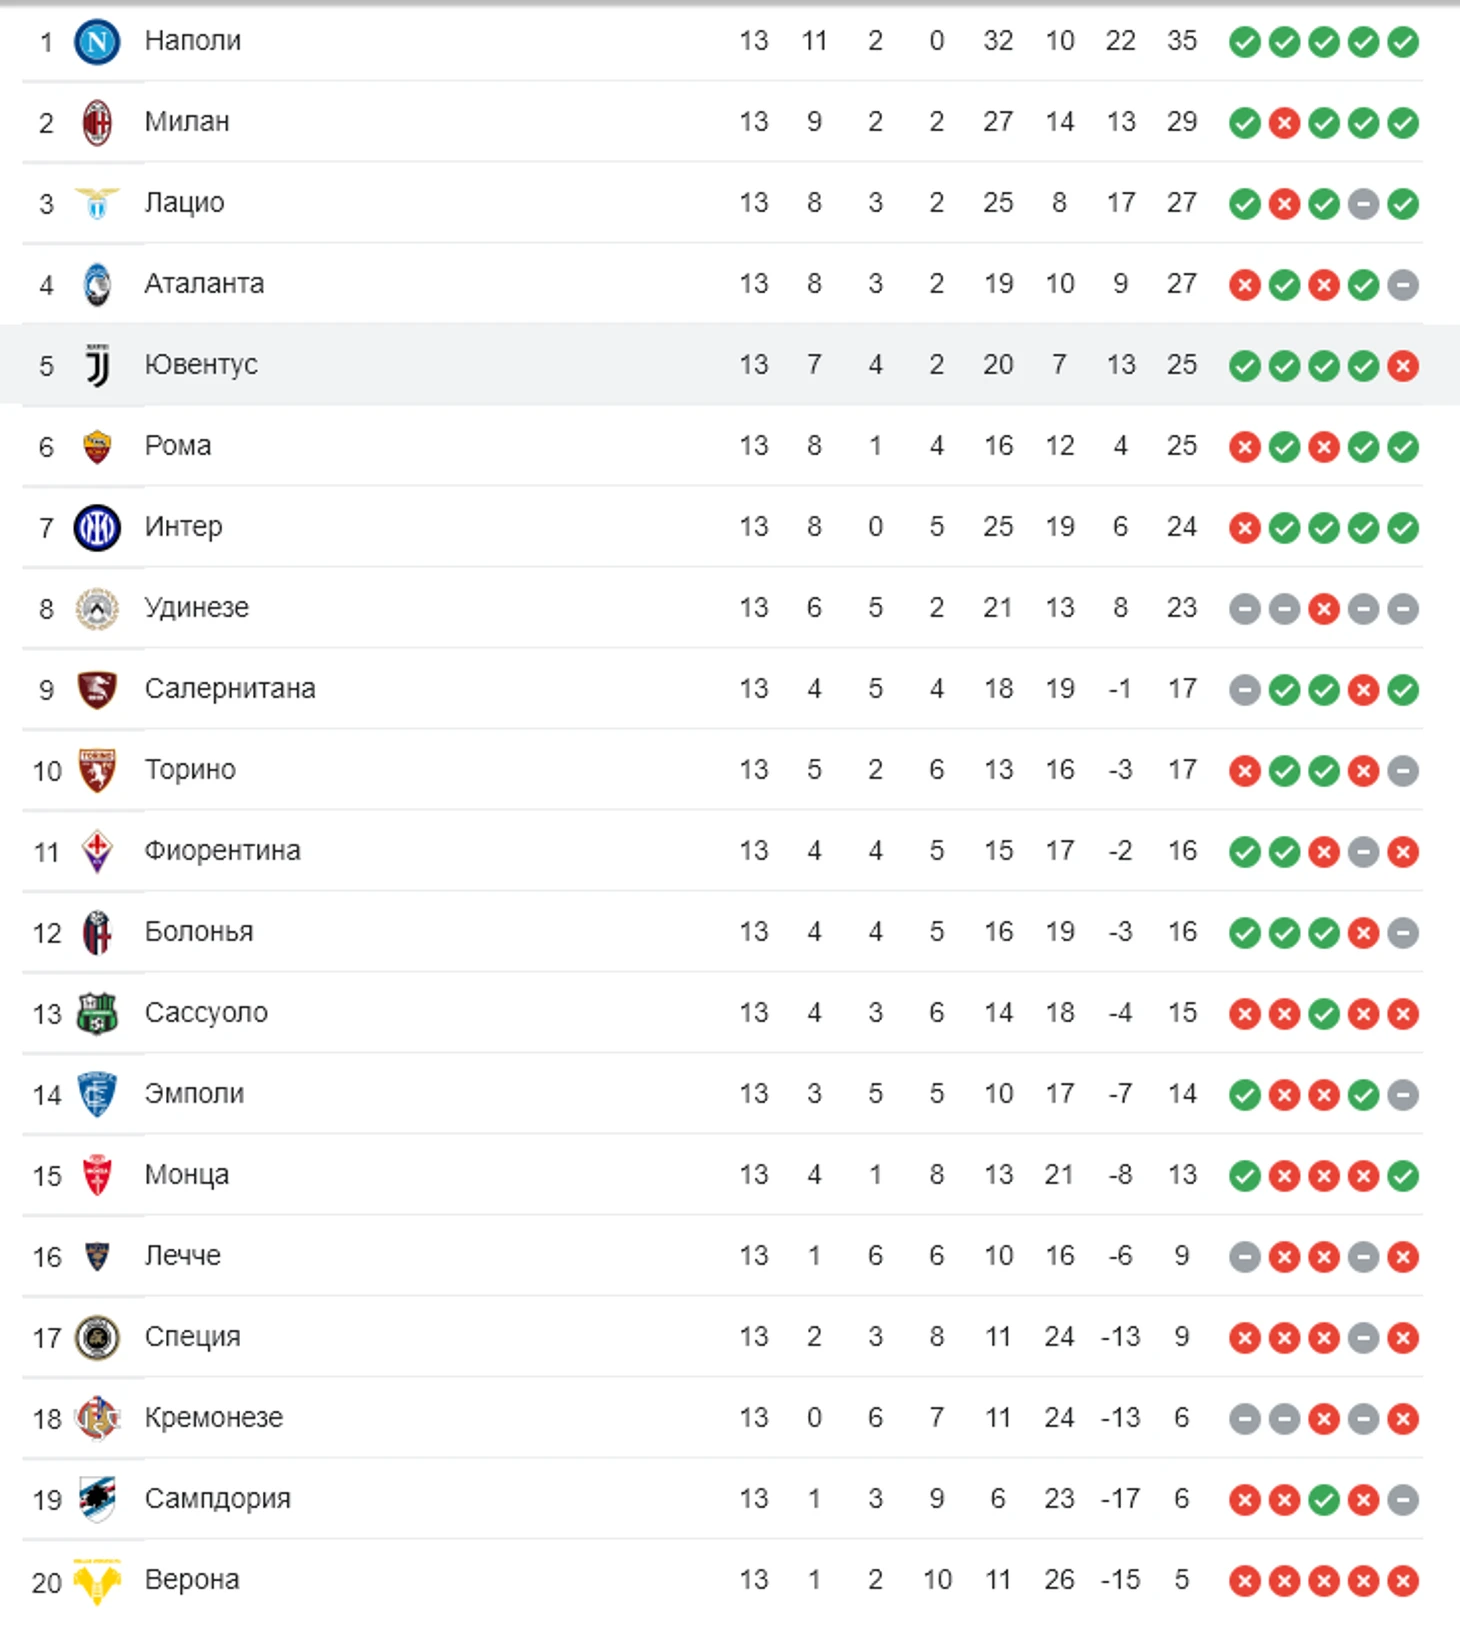Screen dimensions: 1460x1630
Task: Open the Торино team page
Action: [190, 770]
